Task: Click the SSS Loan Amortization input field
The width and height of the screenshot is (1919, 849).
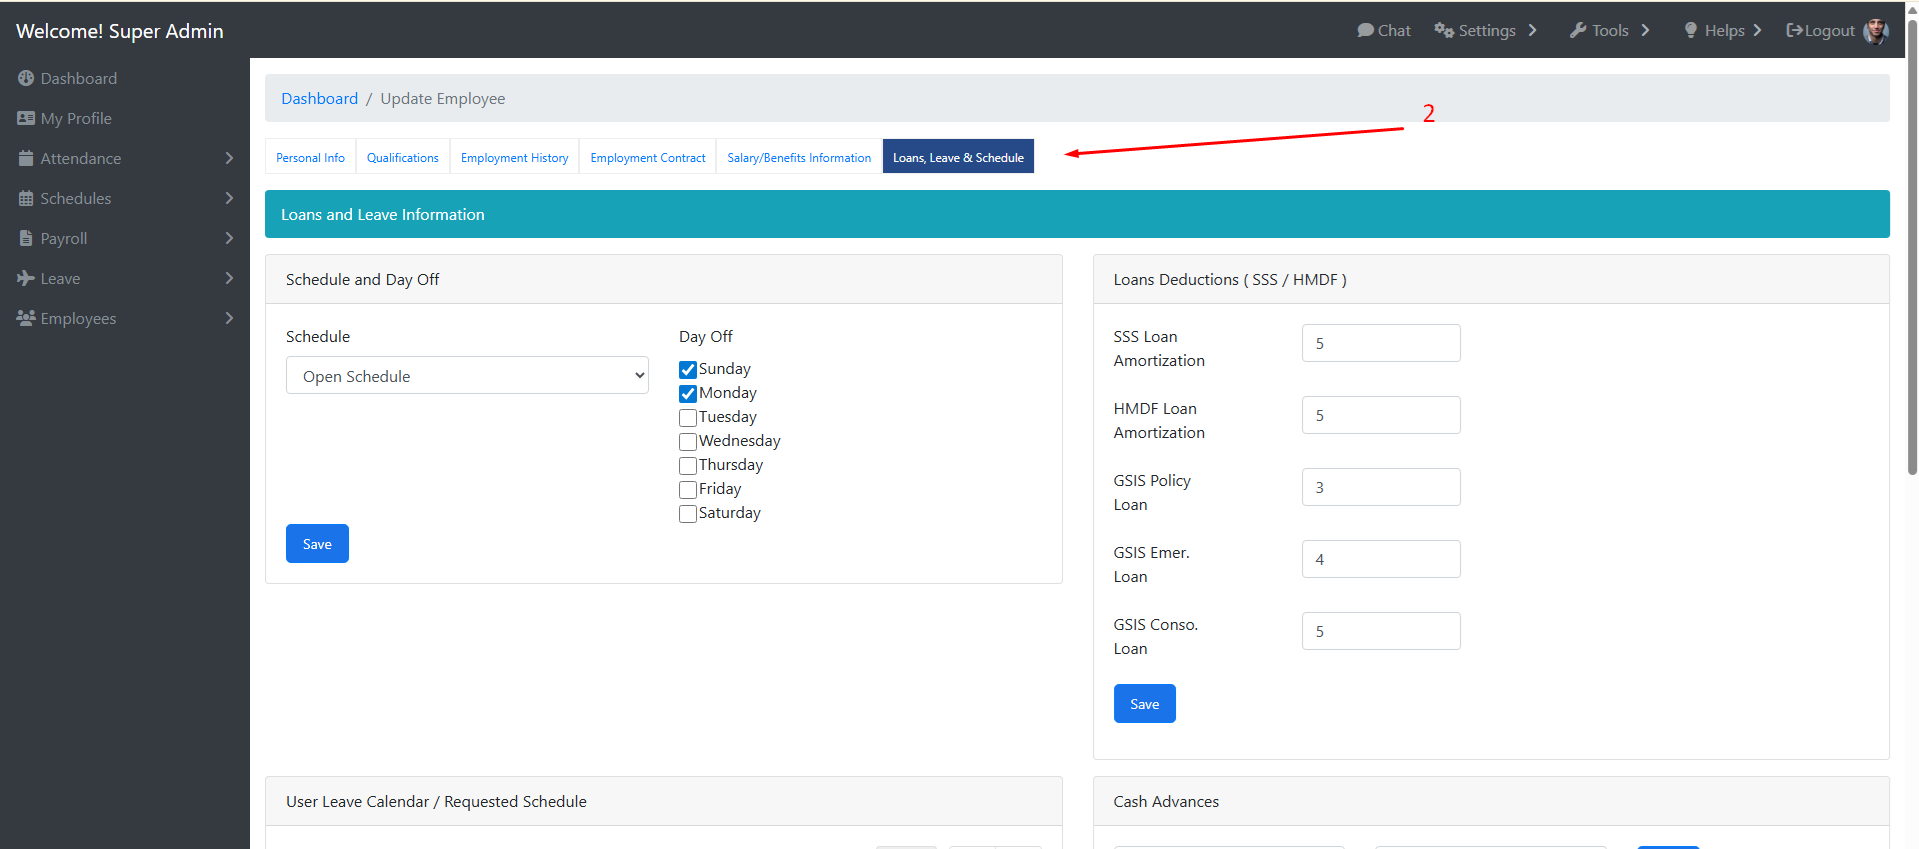Action: [x=1380, y=343]
